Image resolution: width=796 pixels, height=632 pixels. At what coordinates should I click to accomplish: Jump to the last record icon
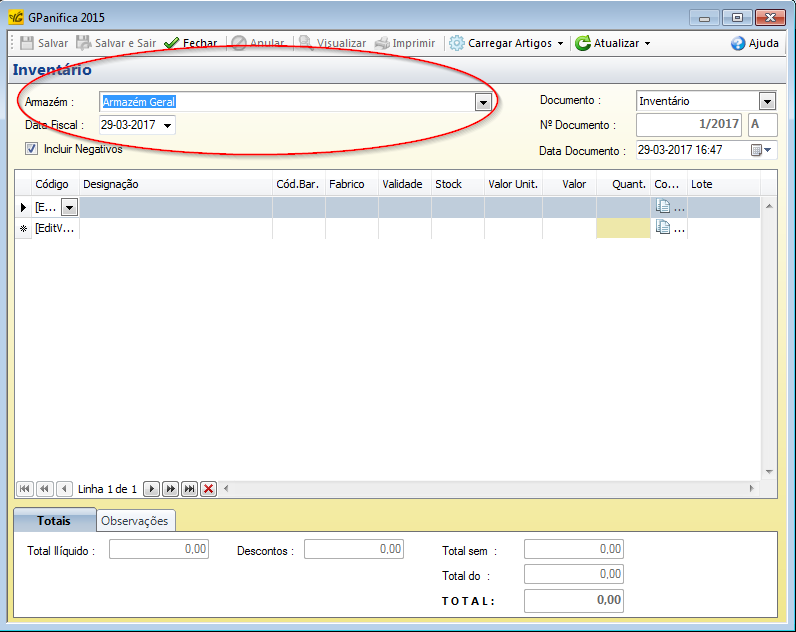pyautogui.click(x=189, y=489)
